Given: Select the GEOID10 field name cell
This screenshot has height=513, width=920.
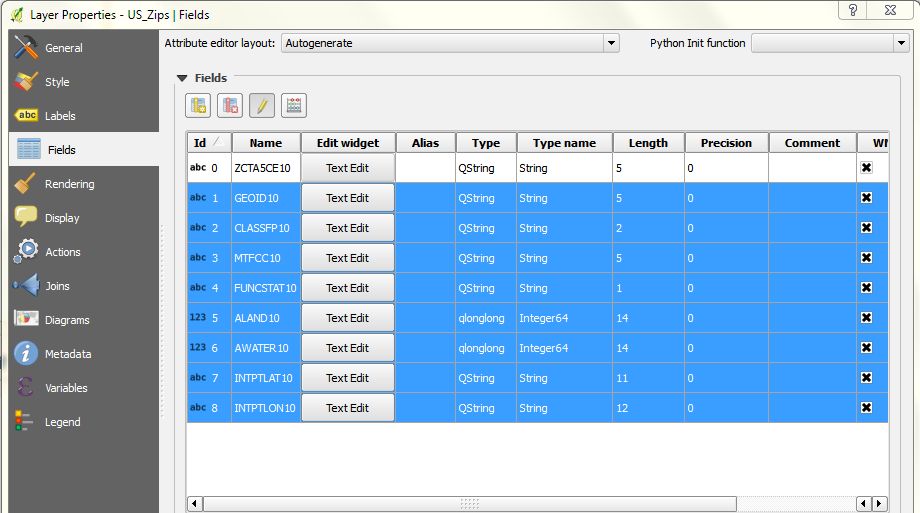Looking at the screenshot, I should 266,198.
